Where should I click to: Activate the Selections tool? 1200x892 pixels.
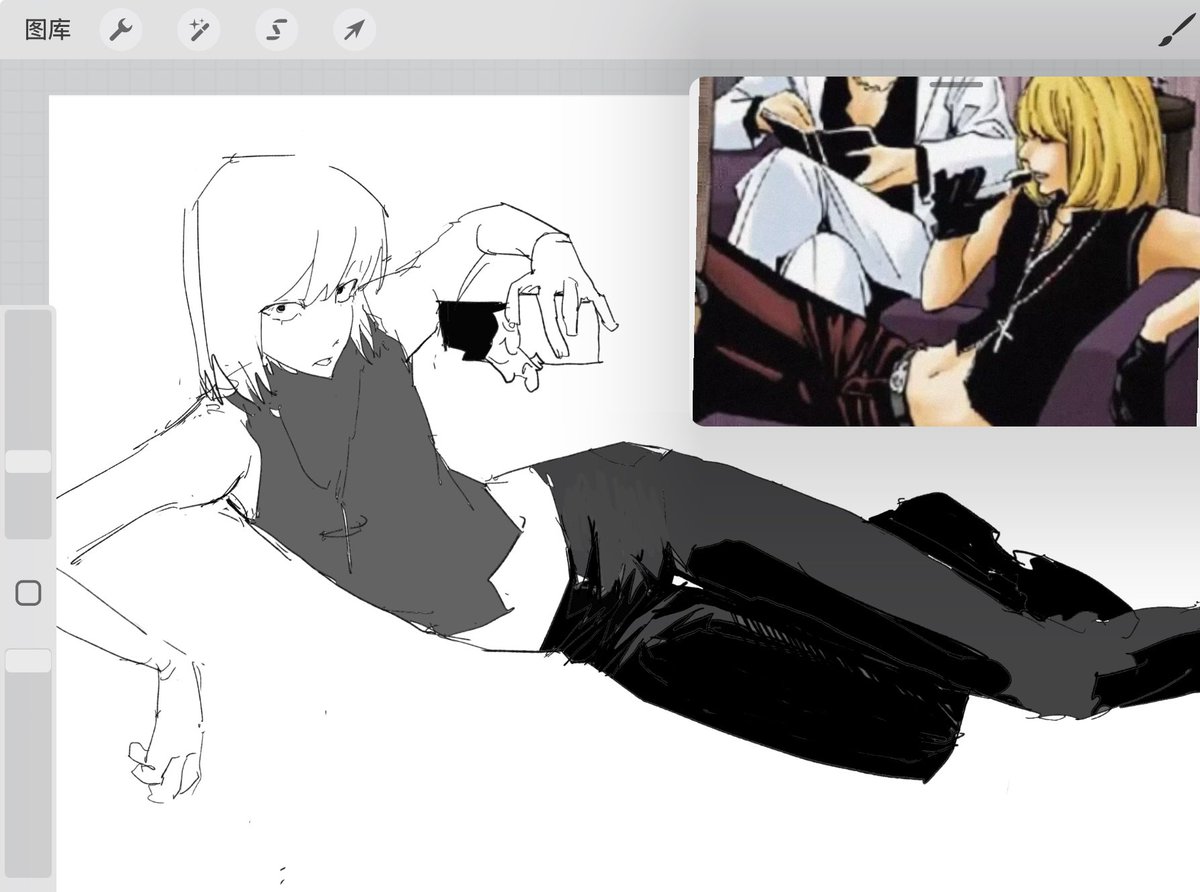click(274, 30)
